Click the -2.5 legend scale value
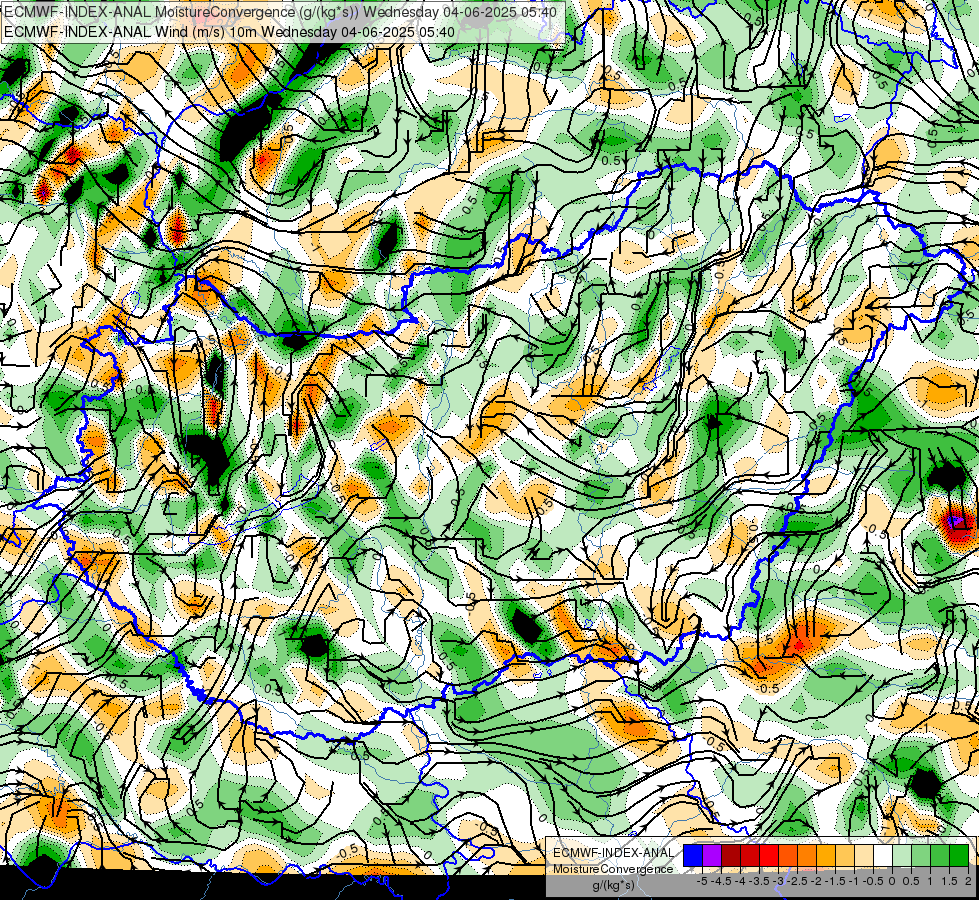The width and height of the screenshot is (979, 900). pyautogui.click(x=799, y=881)
